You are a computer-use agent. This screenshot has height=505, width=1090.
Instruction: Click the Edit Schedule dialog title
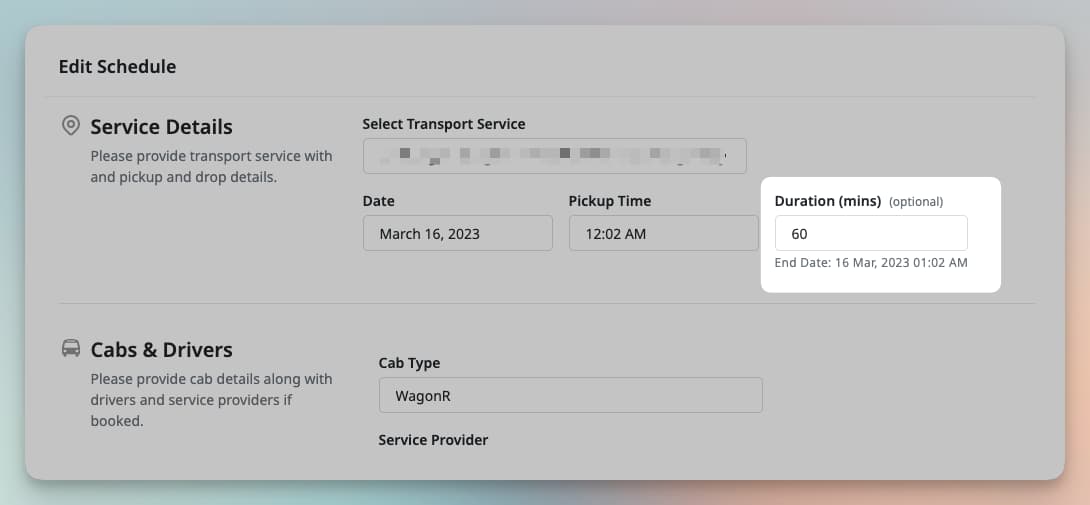coord(117,67)
